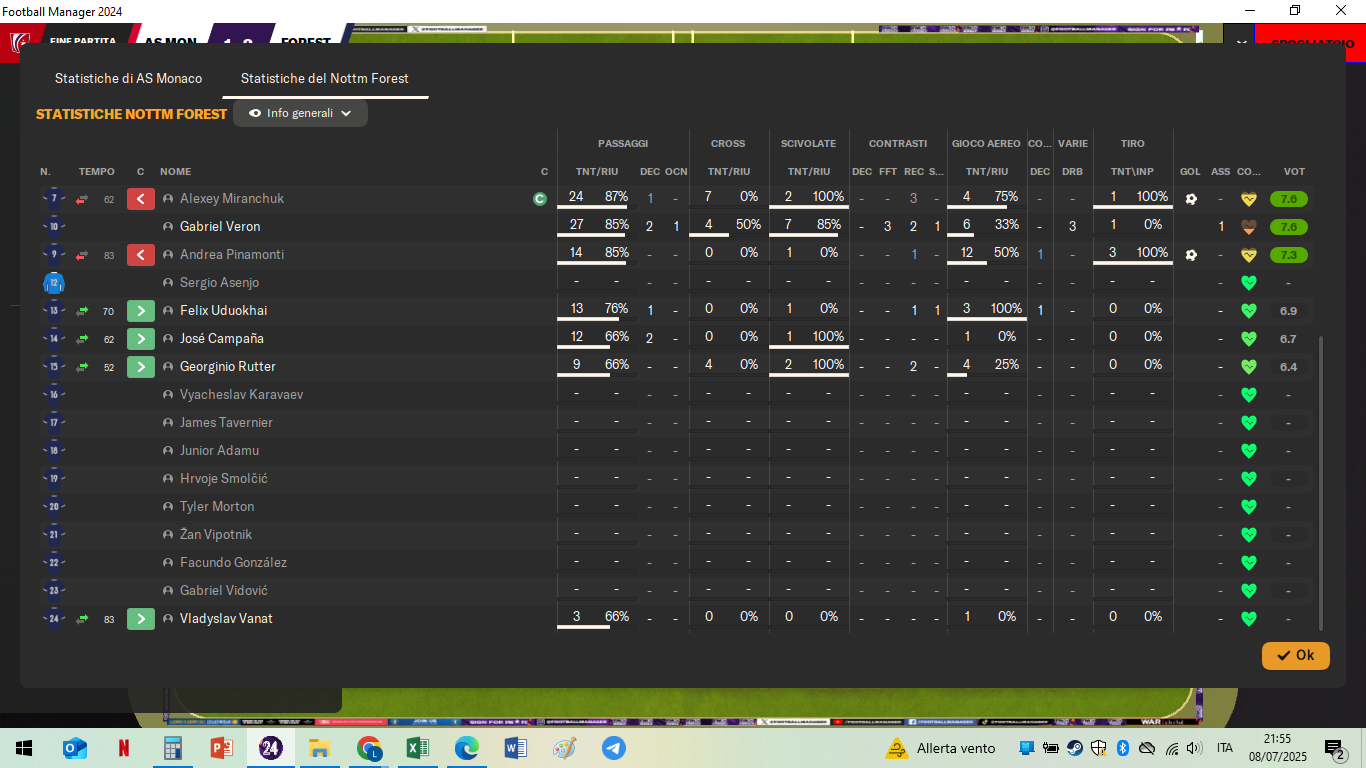Click the shirt number 7 icon
Viewport: 1366px width, 768px height.
54,199
